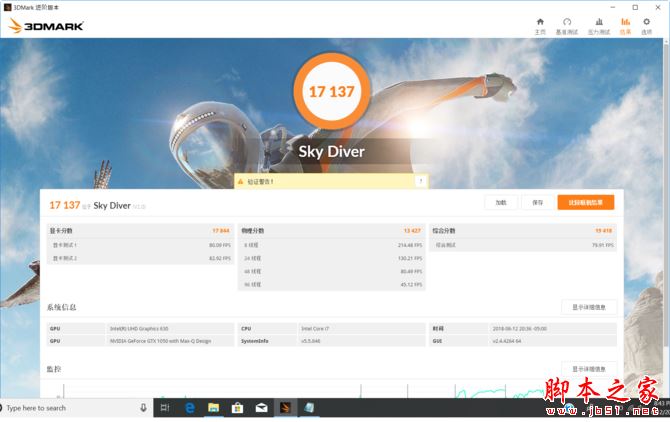The width and height of the screenshot is (670, 422).
Task: Click the Load (加载) button
Action: pyautogui.click(x=501, y=202)
